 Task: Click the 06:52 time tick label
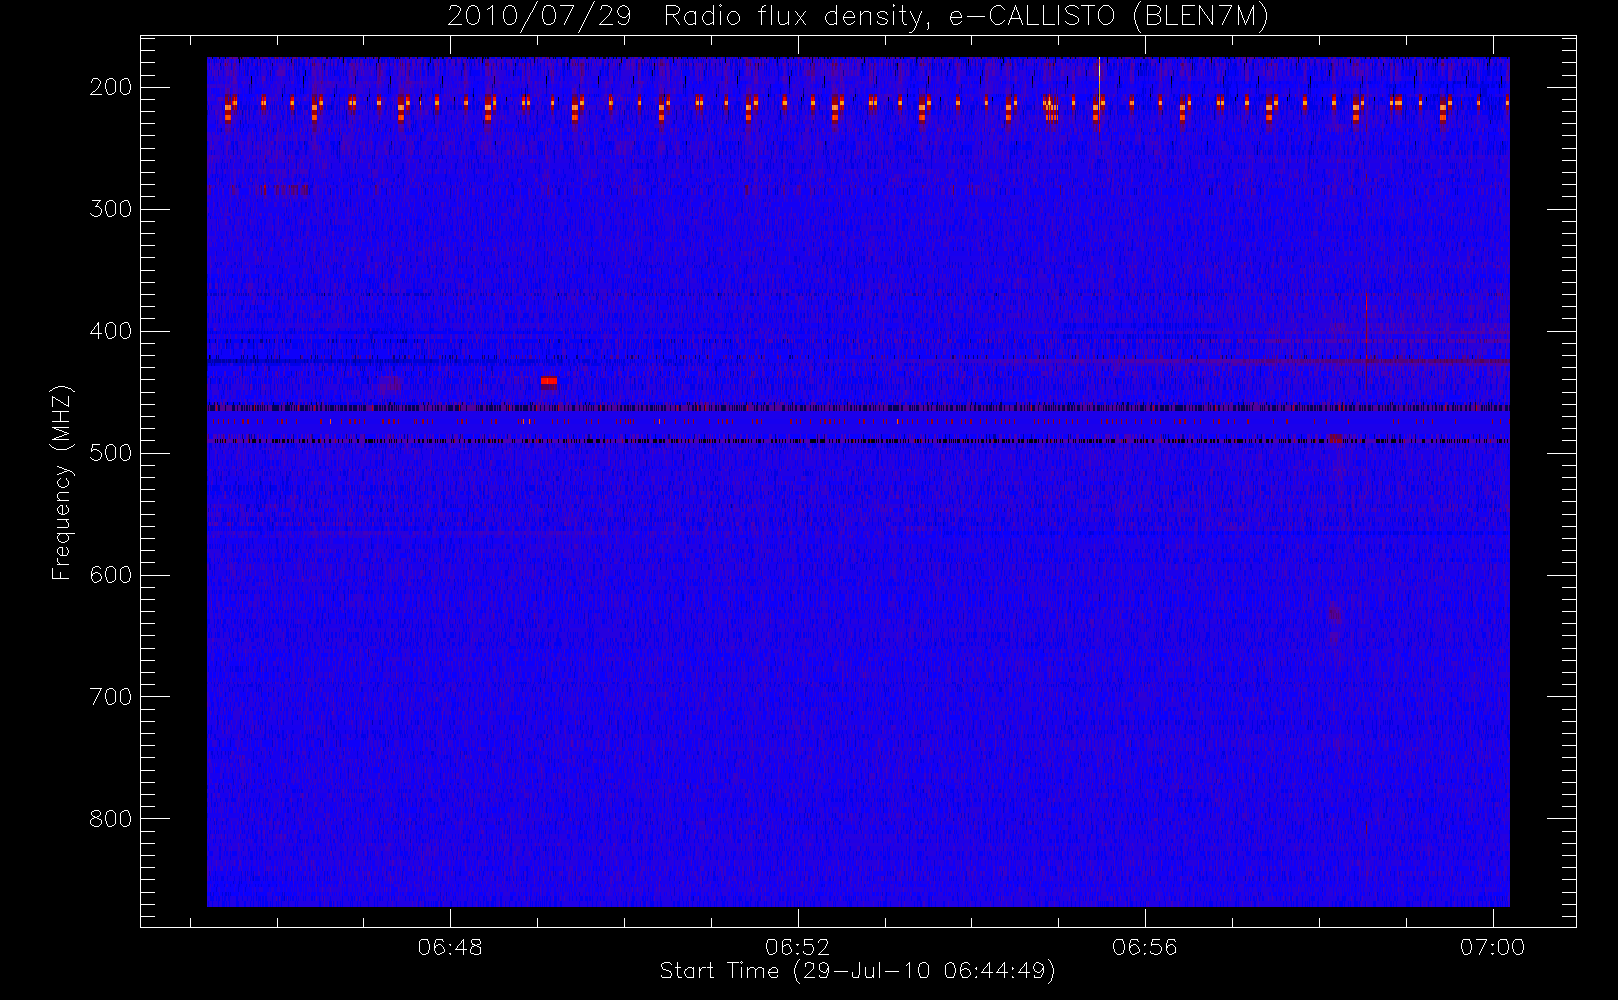[x=797, y=947]
